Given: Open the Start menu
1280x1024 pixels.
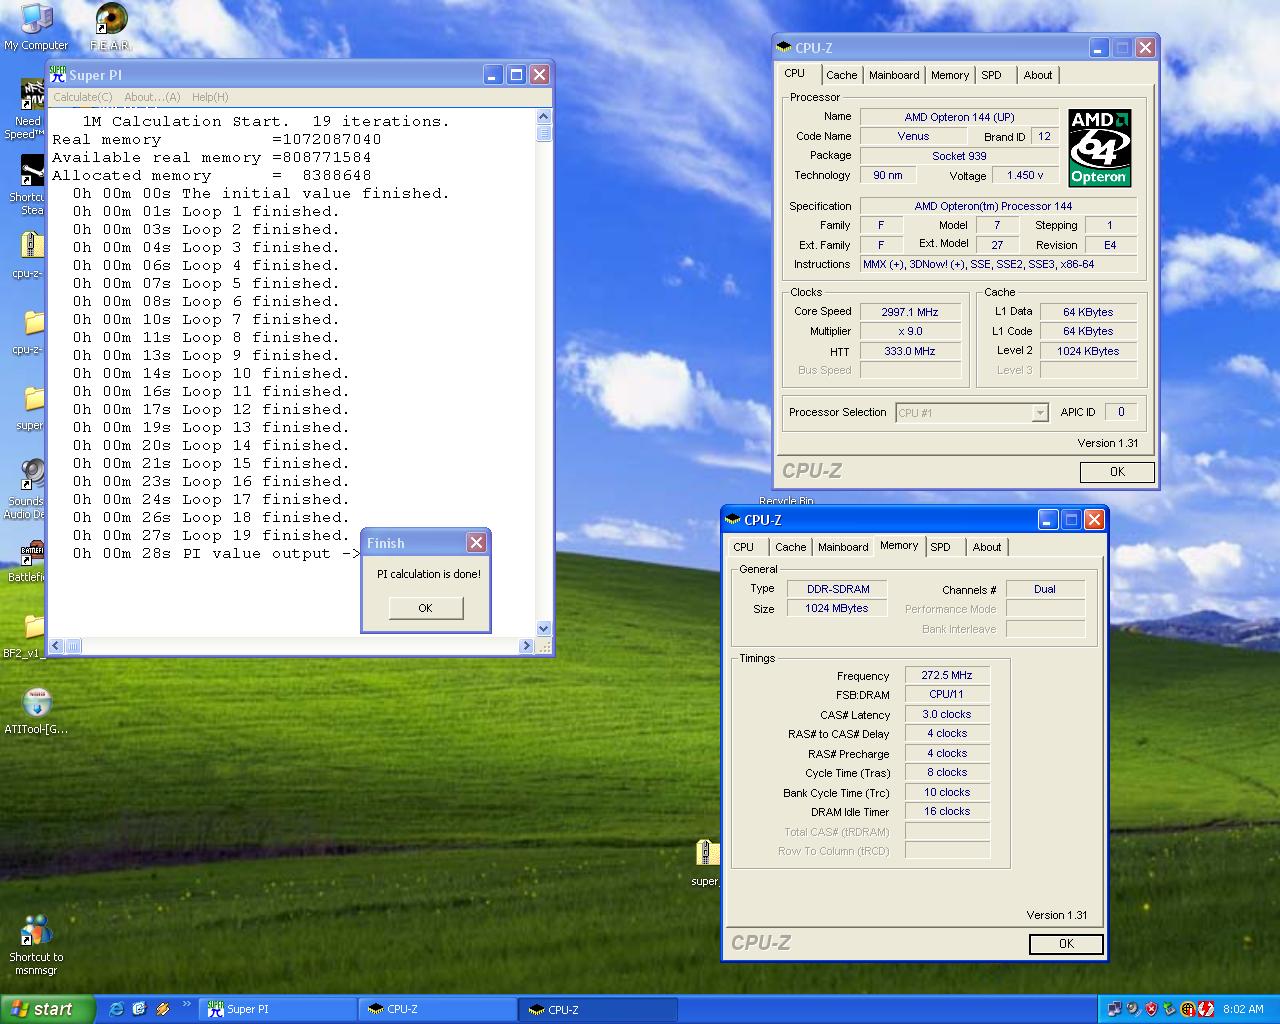Looking at the screenshot, I should click(x=47, y=1009).
